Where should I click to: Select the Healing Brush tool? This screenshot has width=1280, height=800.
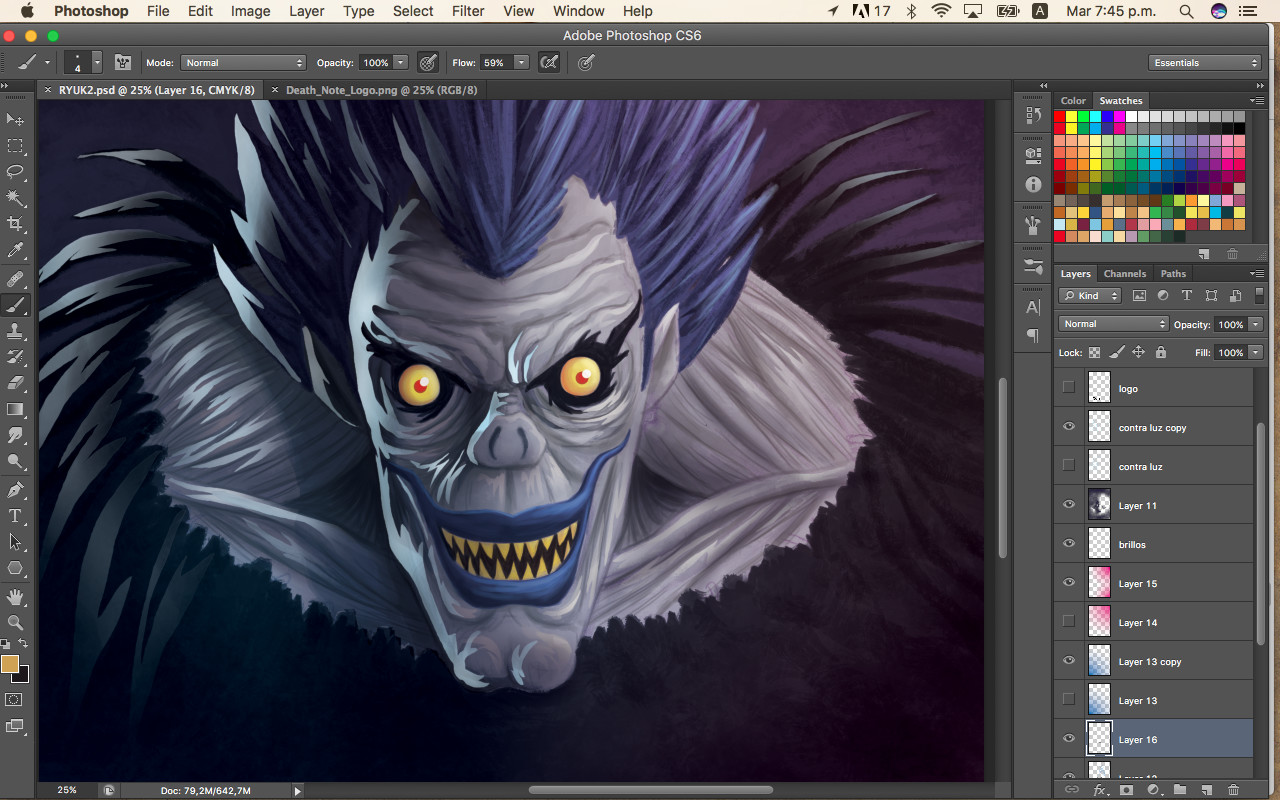15,279
